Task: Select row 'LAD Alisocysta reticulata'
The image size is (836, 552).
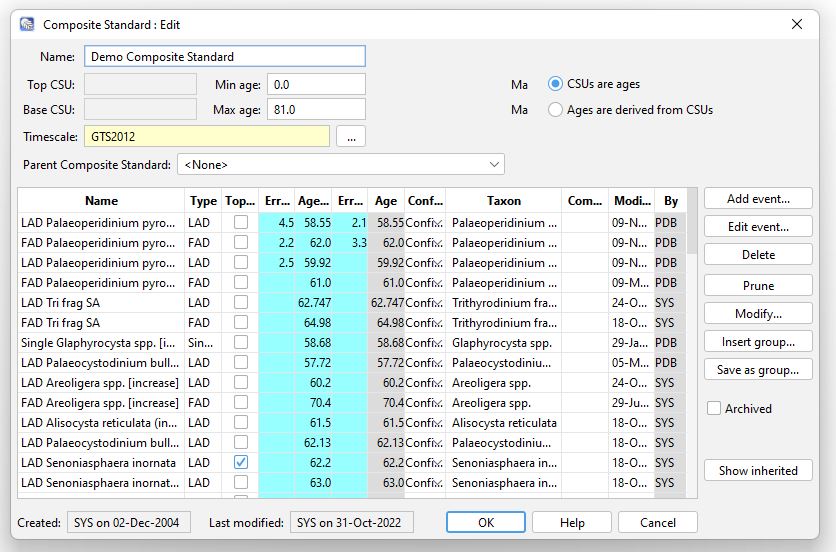Action: click(352, 422)
